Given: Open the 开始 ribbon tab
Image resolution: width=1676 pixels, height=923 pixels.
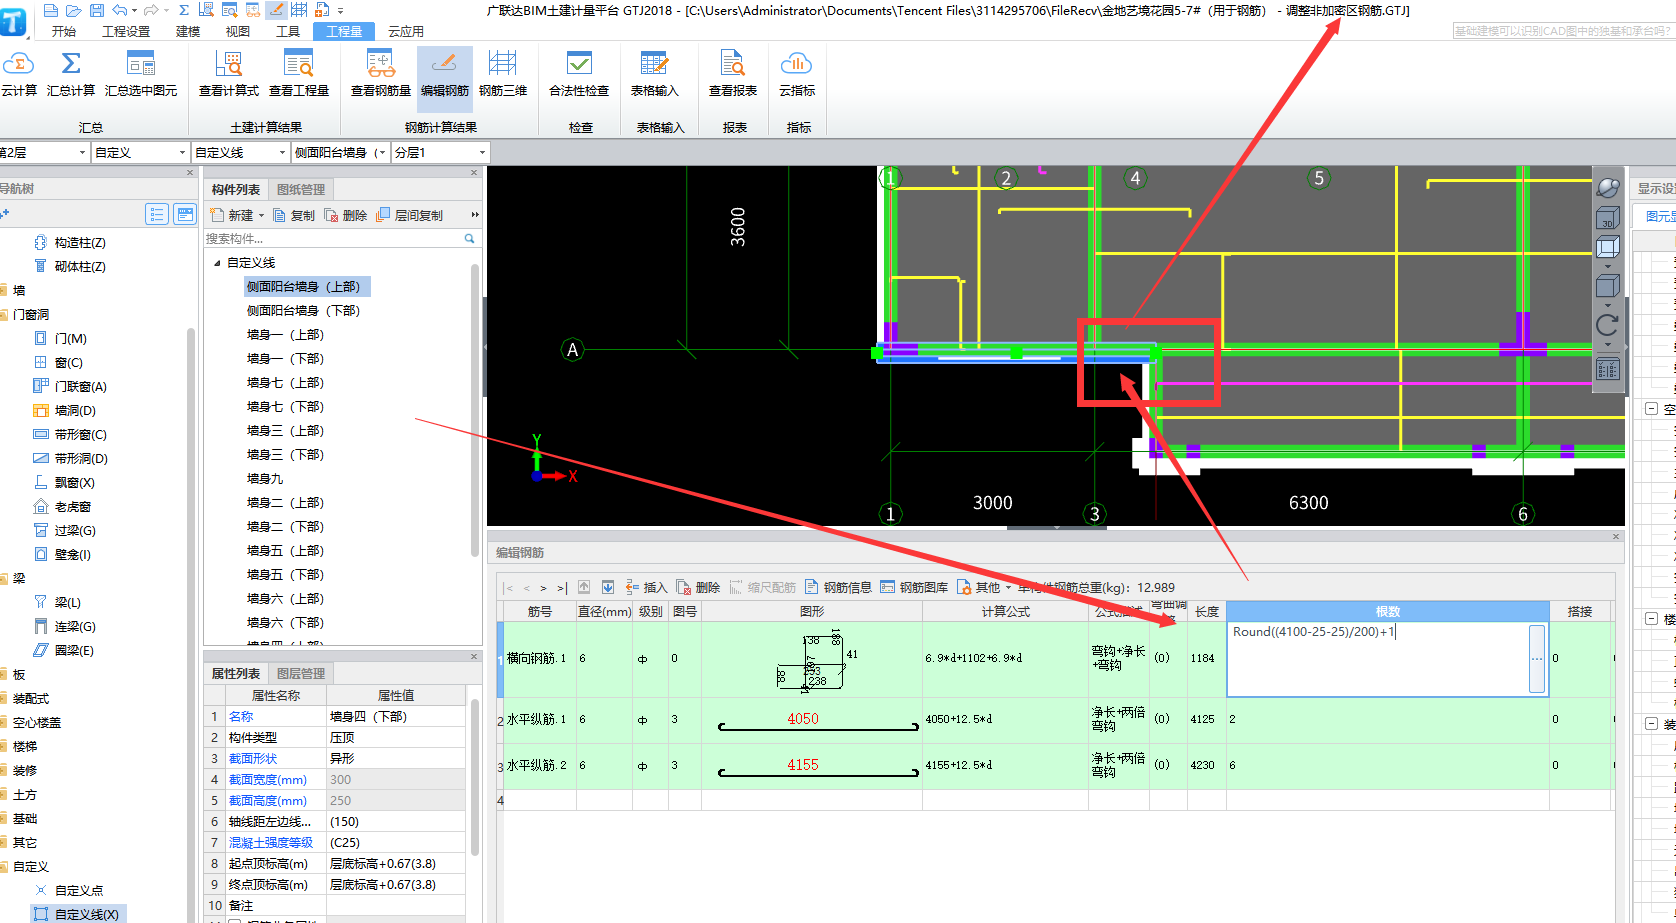Looking at the screenshot, I should pos(64,31).
